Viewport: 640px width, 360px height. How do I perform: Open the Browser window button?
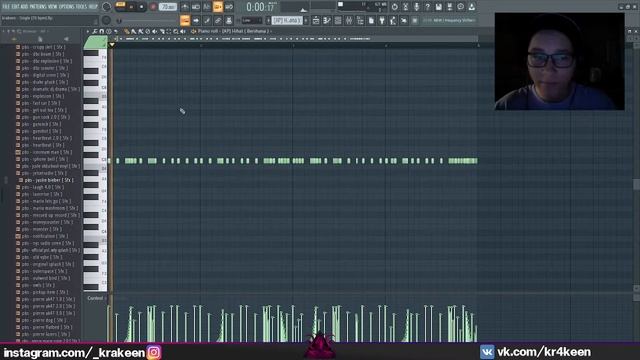click(x=360, y=20)
